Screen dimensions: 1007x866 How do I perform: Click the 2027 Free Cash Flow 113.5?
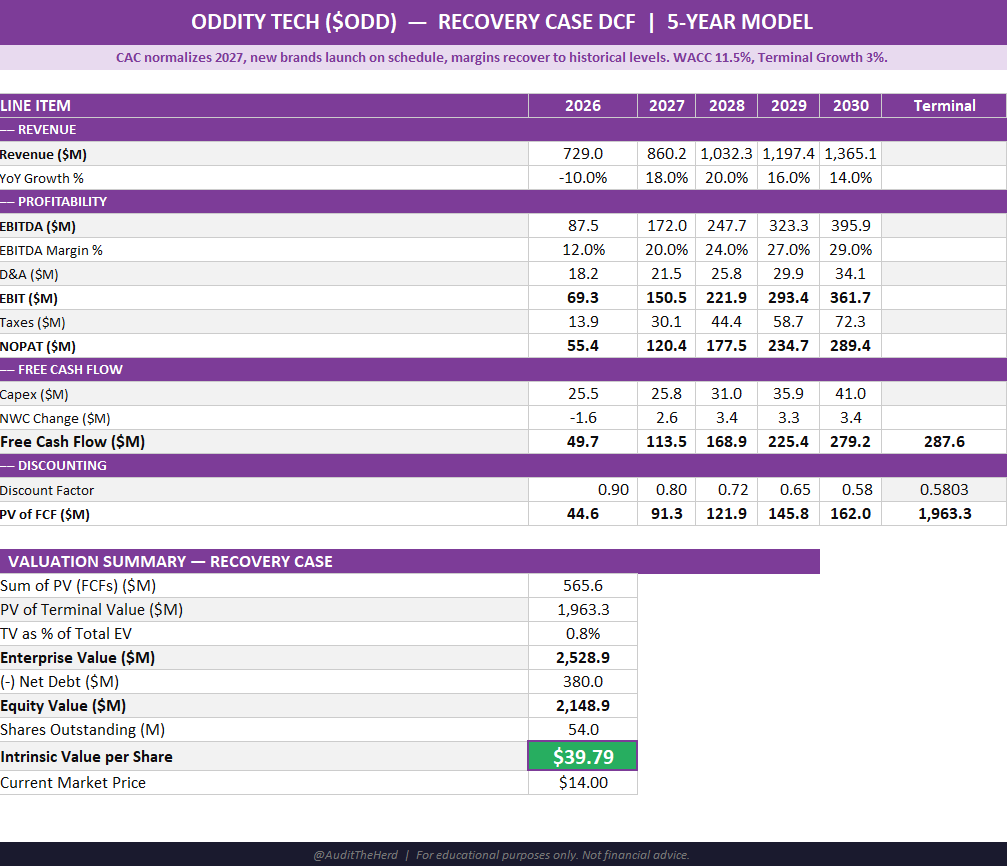[666, 442]
